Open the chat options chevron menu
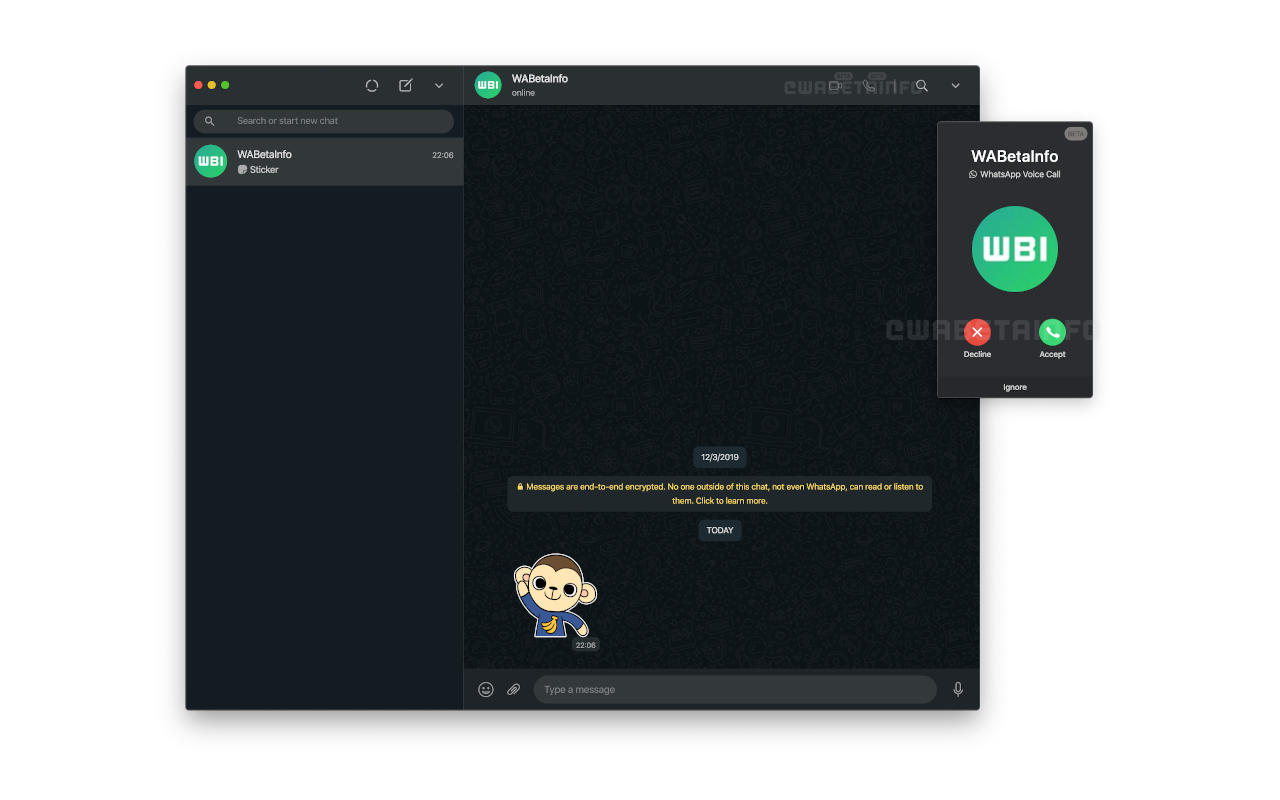This screenshot has width=1280, height=800. tap(955, 86)
